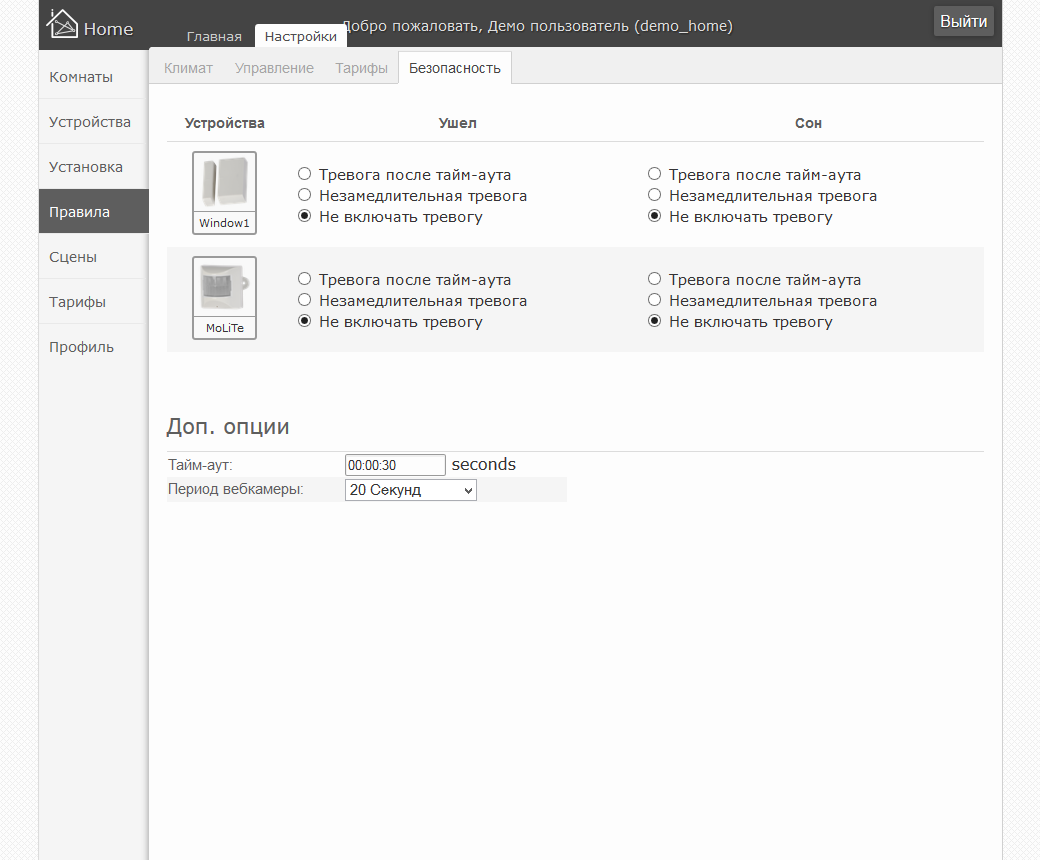Viewport: 1040px width, 860px height.
Task: Click the Тайм-аут: label
Action: coord(200,465)
